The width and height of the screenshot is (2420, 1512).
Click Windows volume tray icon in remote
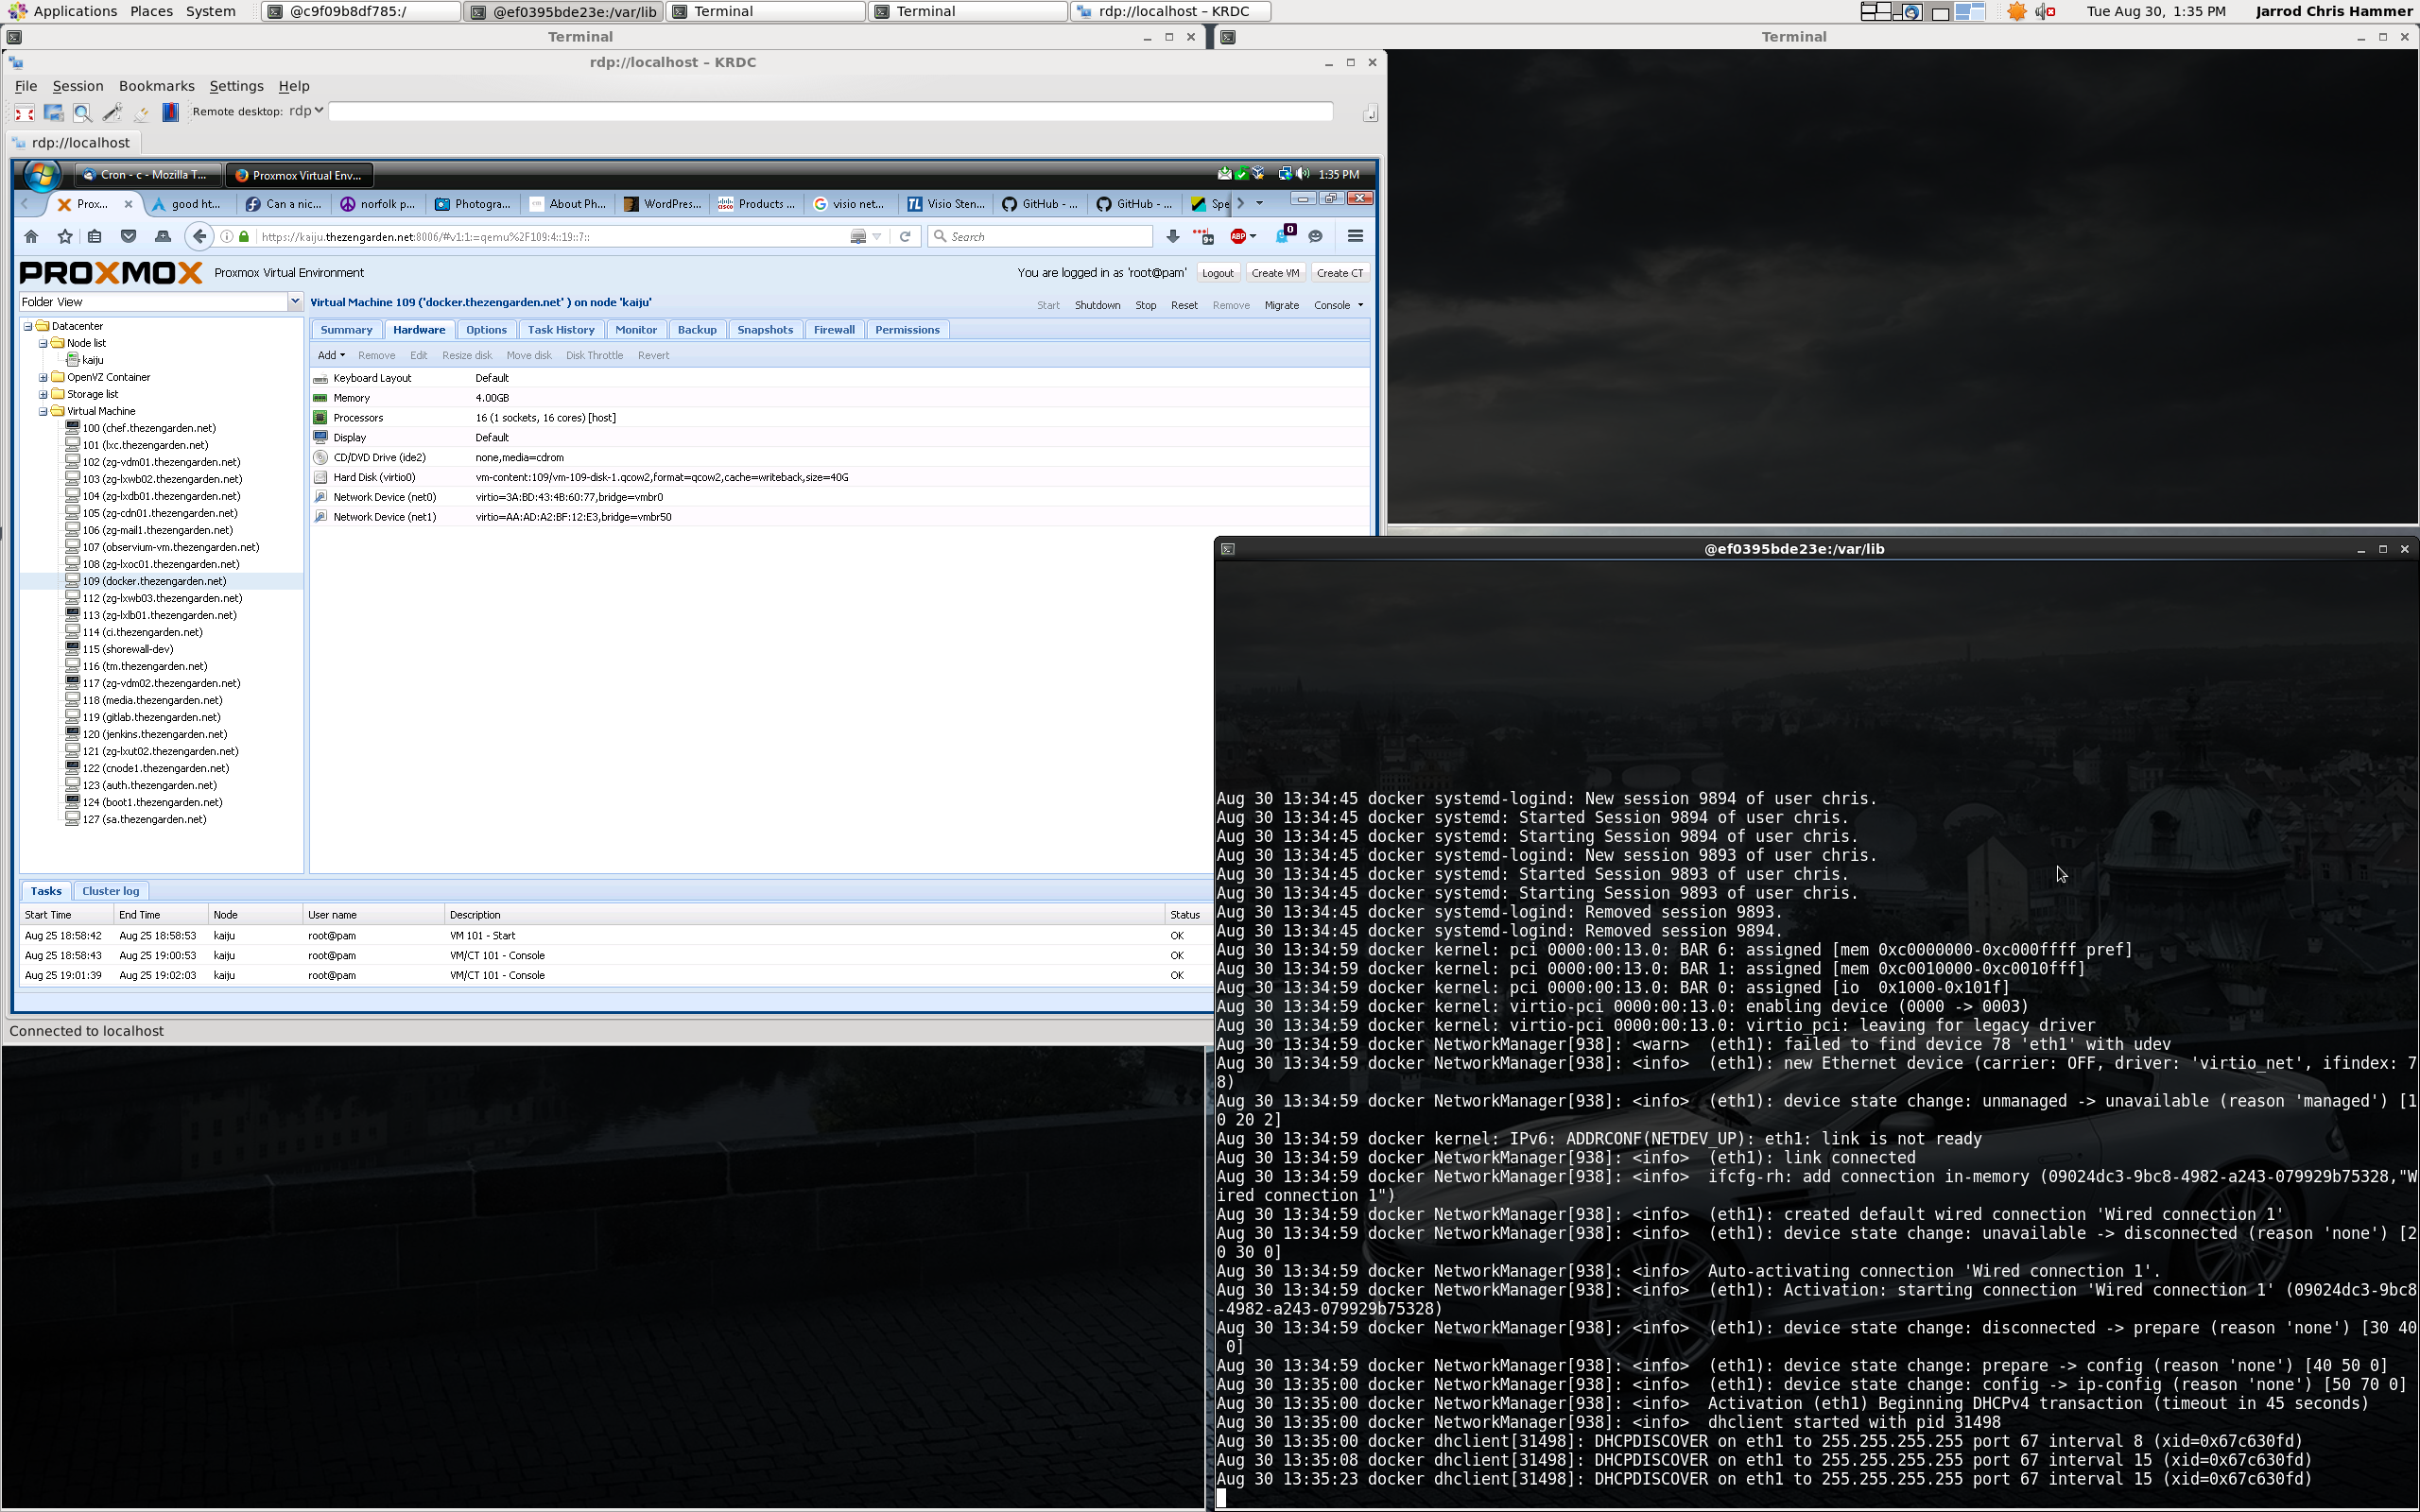[x=1303, y=174]
